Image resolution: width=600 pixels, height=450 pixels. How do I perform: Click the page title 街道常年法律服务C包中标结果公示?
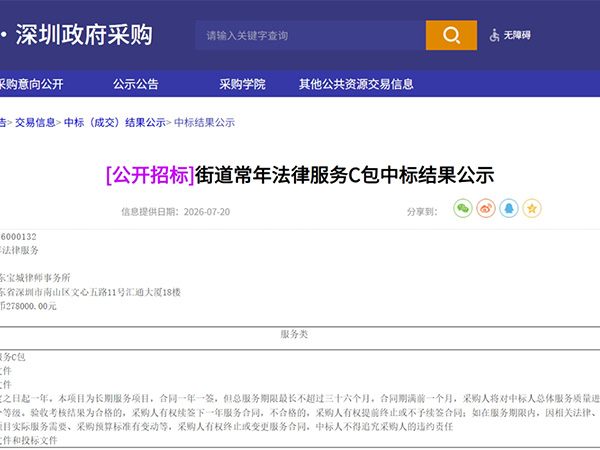tap(344, 175)
